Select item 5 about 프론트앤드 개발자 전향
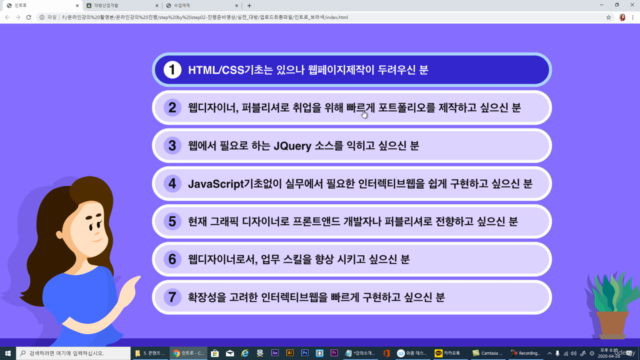The height and width of the screenshot is (360, 640). 352,221
